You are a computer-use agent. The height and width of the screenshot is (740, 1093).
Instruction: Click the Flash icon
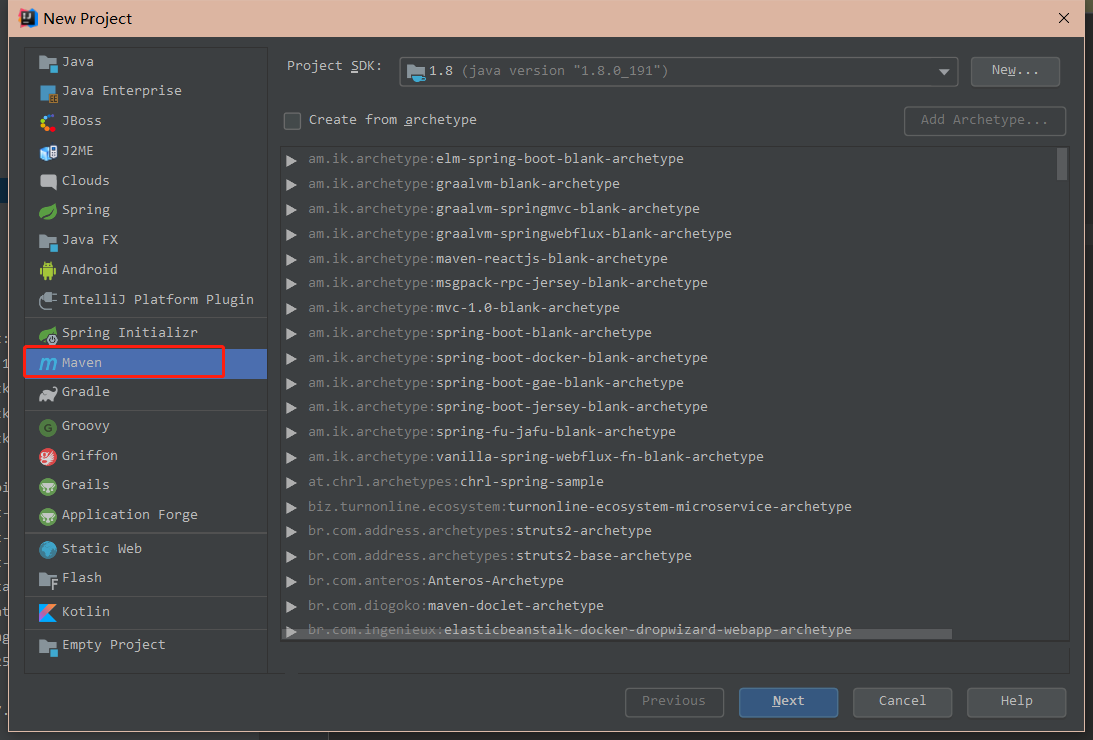click(48, 579)
